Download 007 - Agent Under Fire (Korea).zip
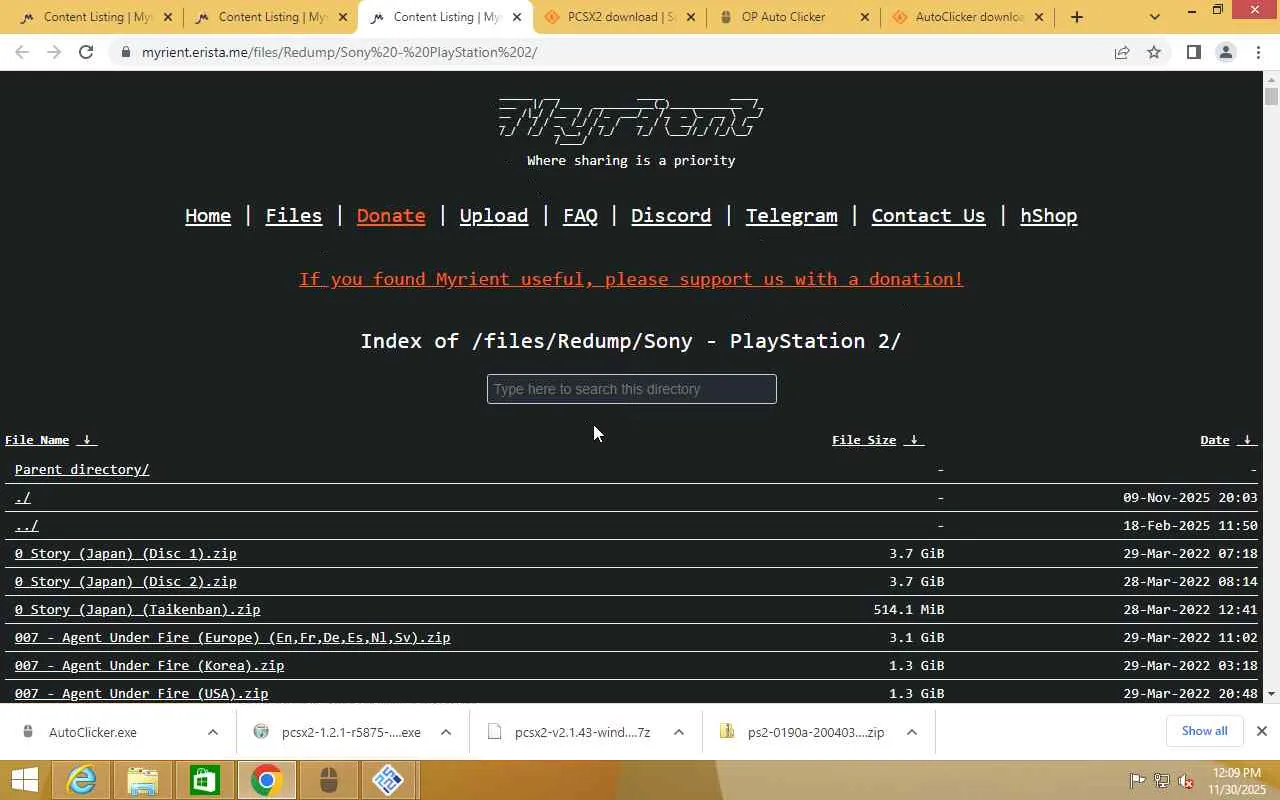Screen dimensions: 1280x800 click(x=150, y=665)
